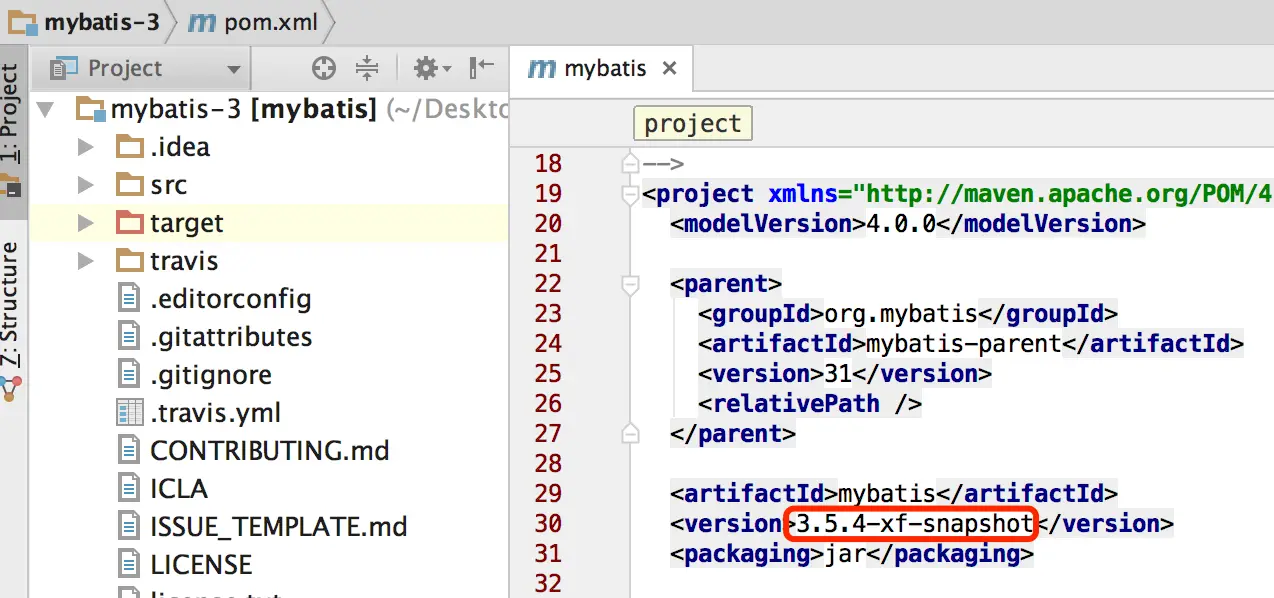The height and width of the screenshot is (598, 1274).
Task: Toggle fold marker at parent tag line 22
Action: 629,284
